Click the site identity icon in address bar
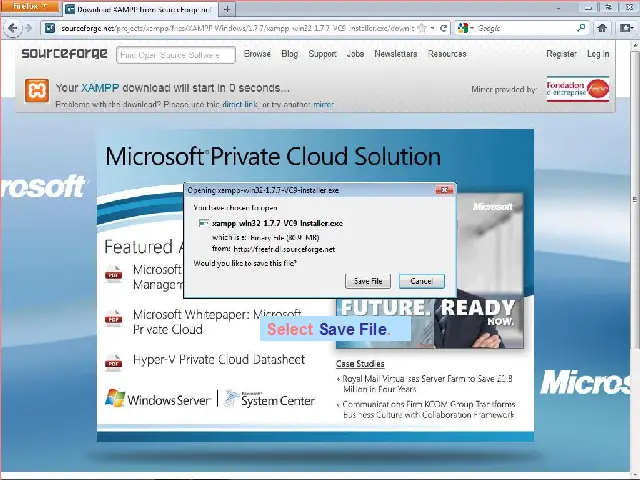 [50, 28]
